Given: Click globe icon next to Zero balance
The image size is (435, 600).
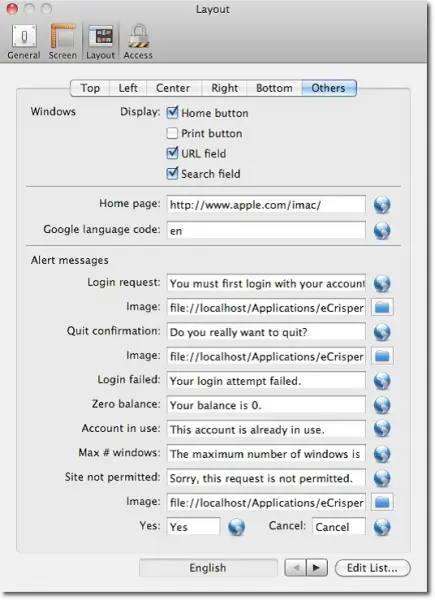Looking at the screenshot, I should [382, 405].
